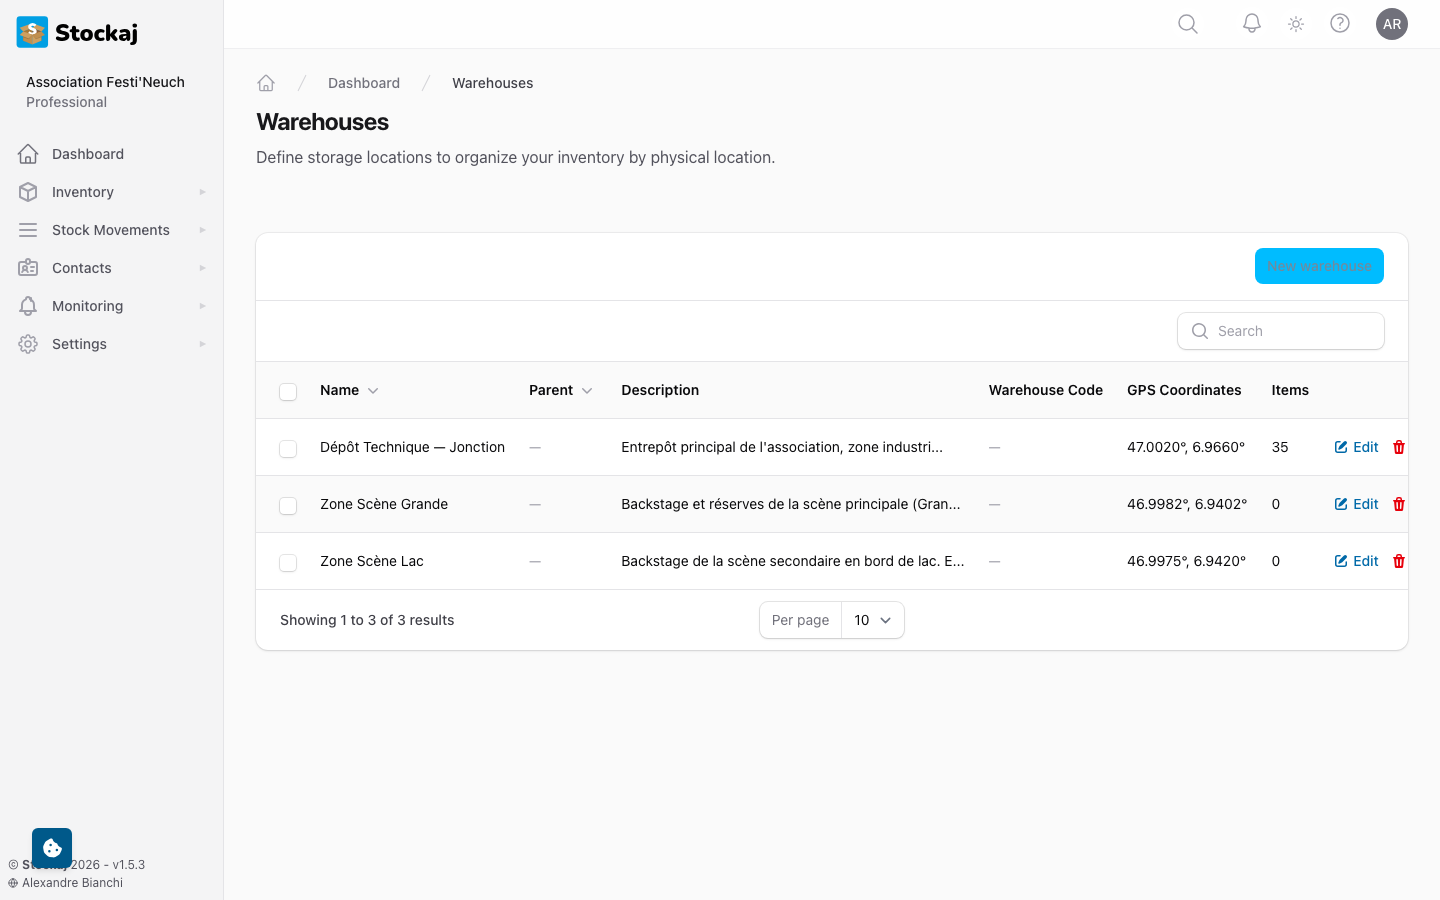
Task: Select the Dépôt Technique — Jonction name cell
Action: tap(412, 447)
